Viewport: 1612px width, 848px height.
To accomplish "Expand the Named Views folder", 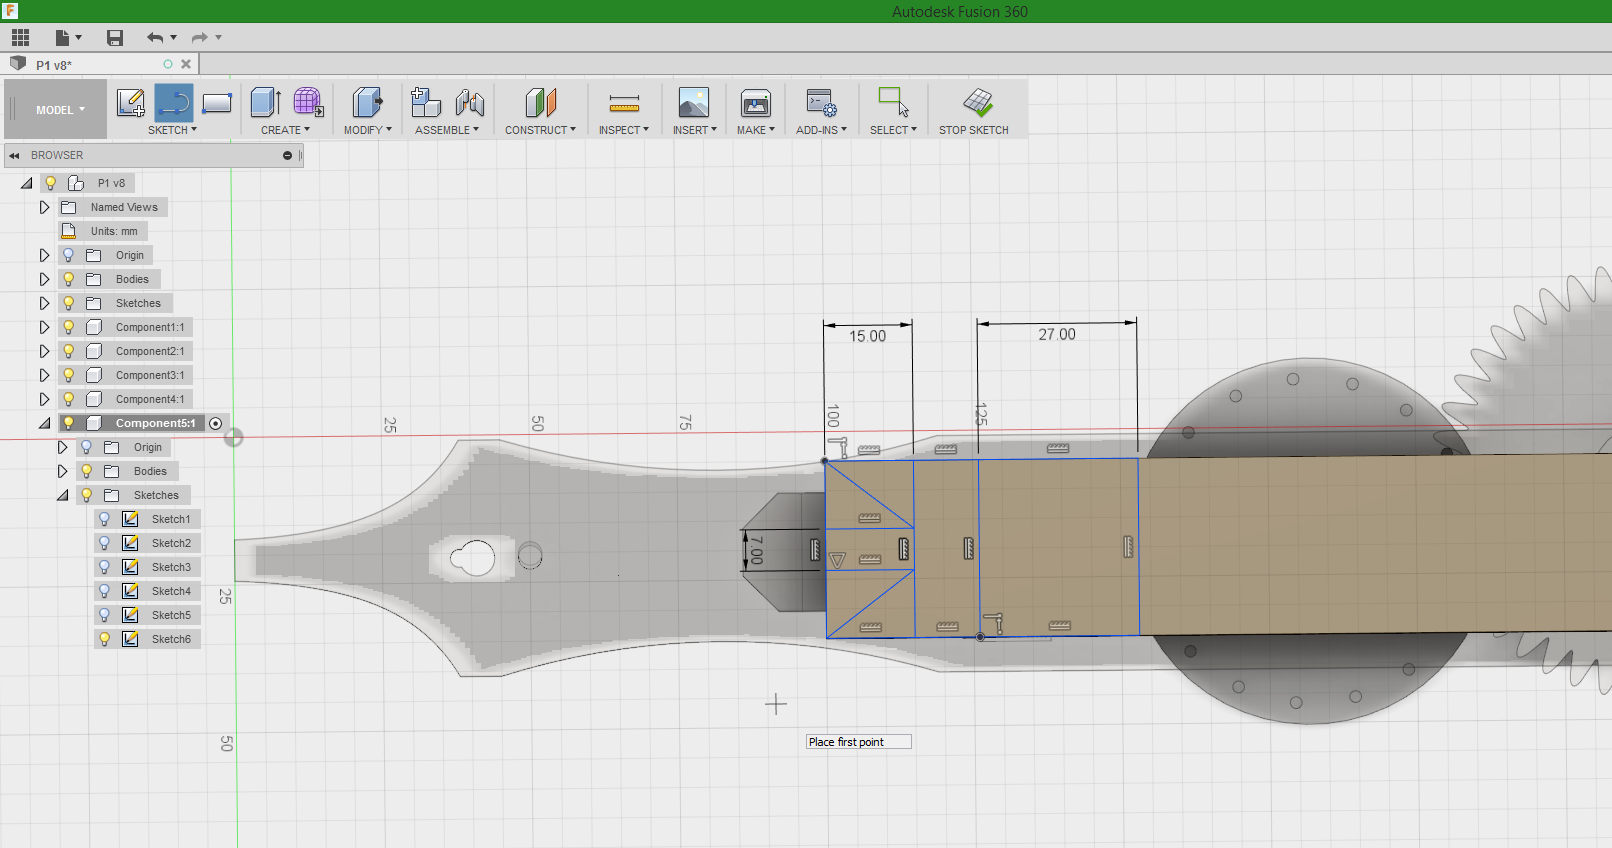I will [x=44, y=207].
